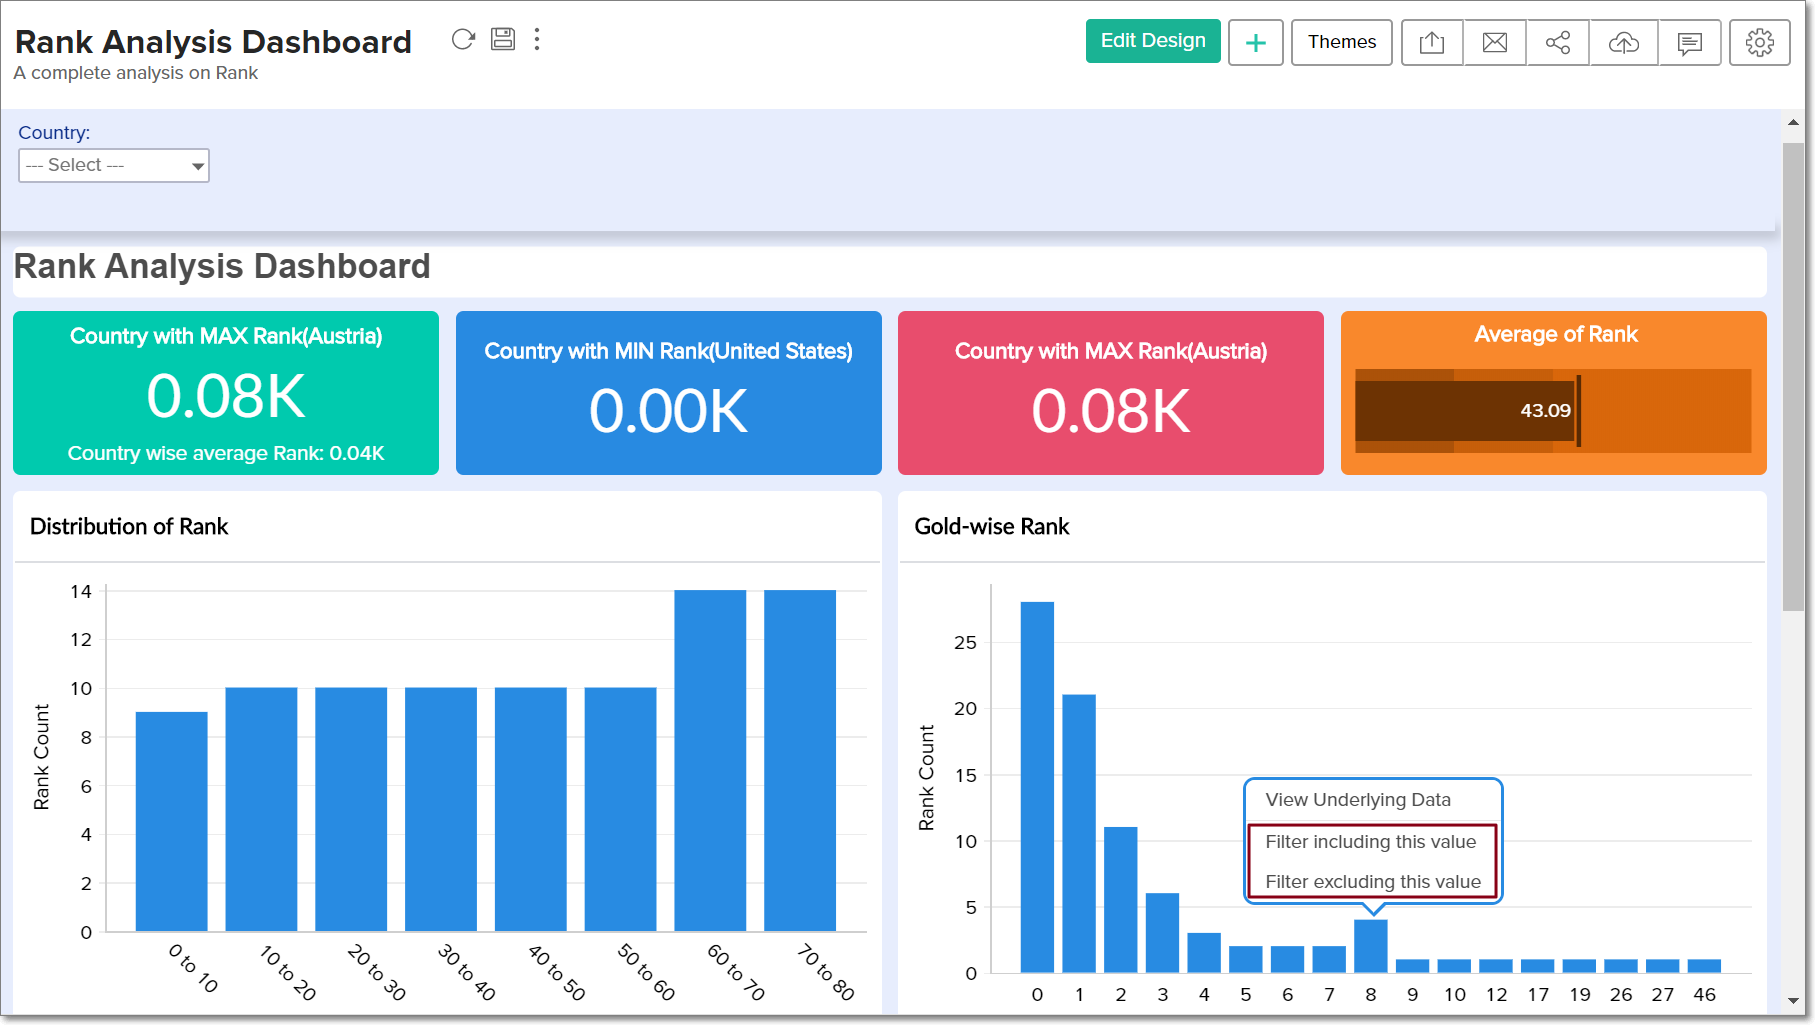
Task: Click the plus add button
Action: coord(1256,42)
